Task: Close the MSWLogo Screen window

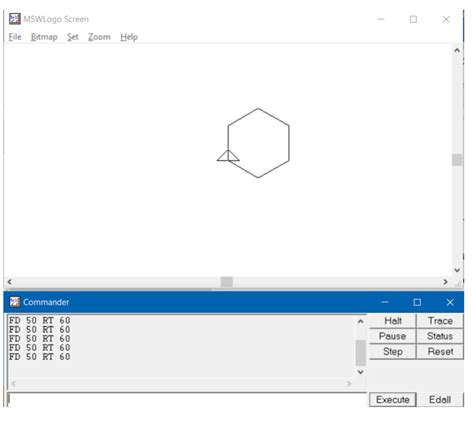Action: click(x=446, y=19)
